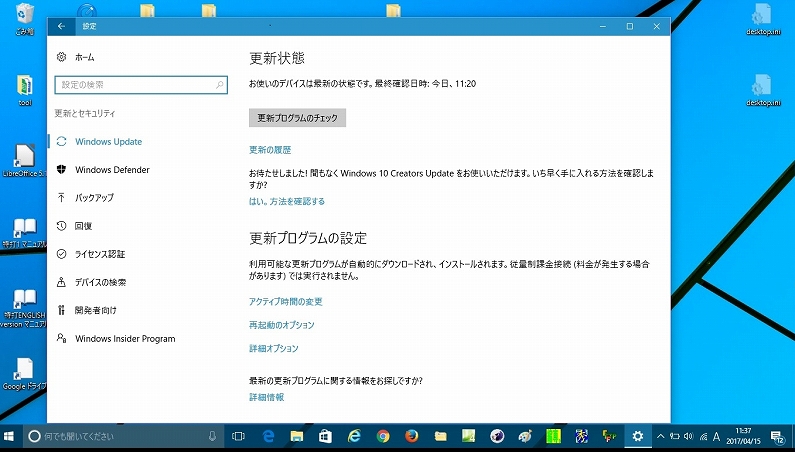Select the upper desktop.ini file icon

coord(763,19)
